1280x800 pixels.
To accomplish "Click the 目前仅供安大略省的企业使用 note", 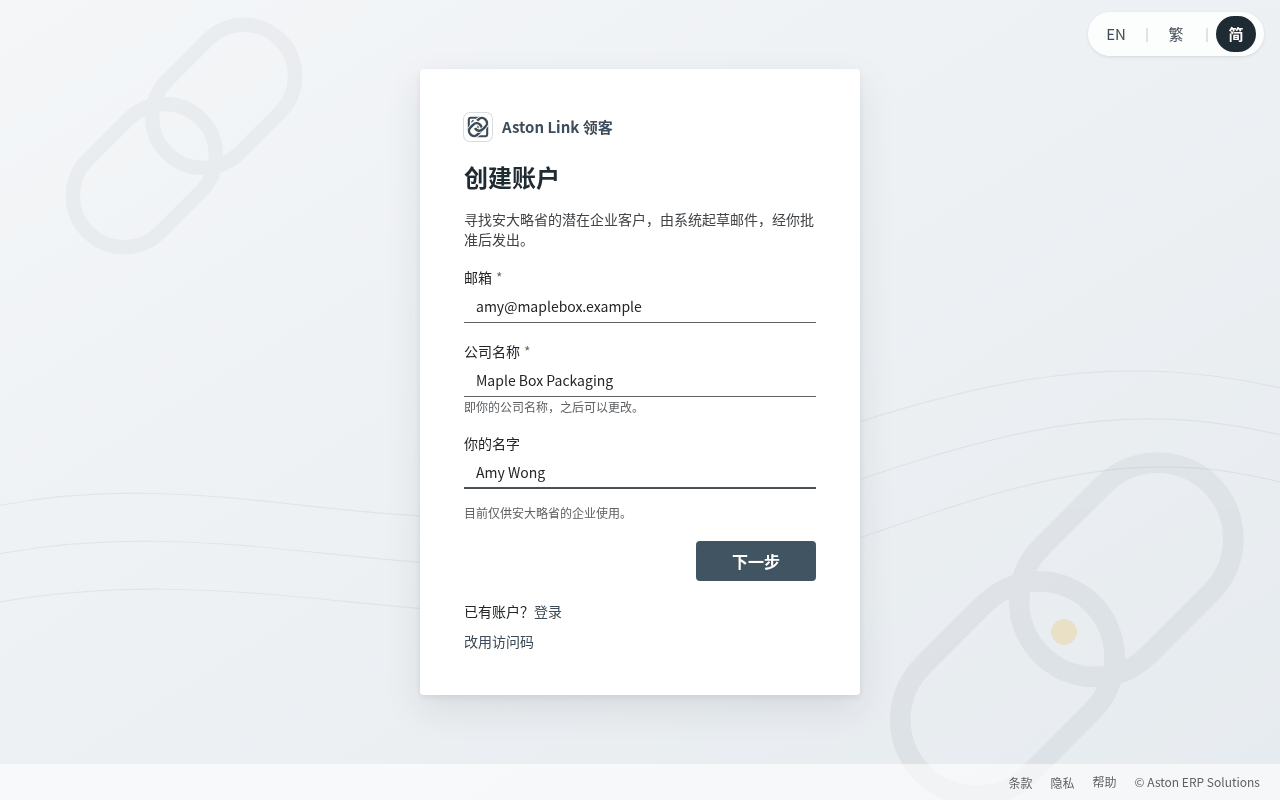I will [x=546, y=513].
